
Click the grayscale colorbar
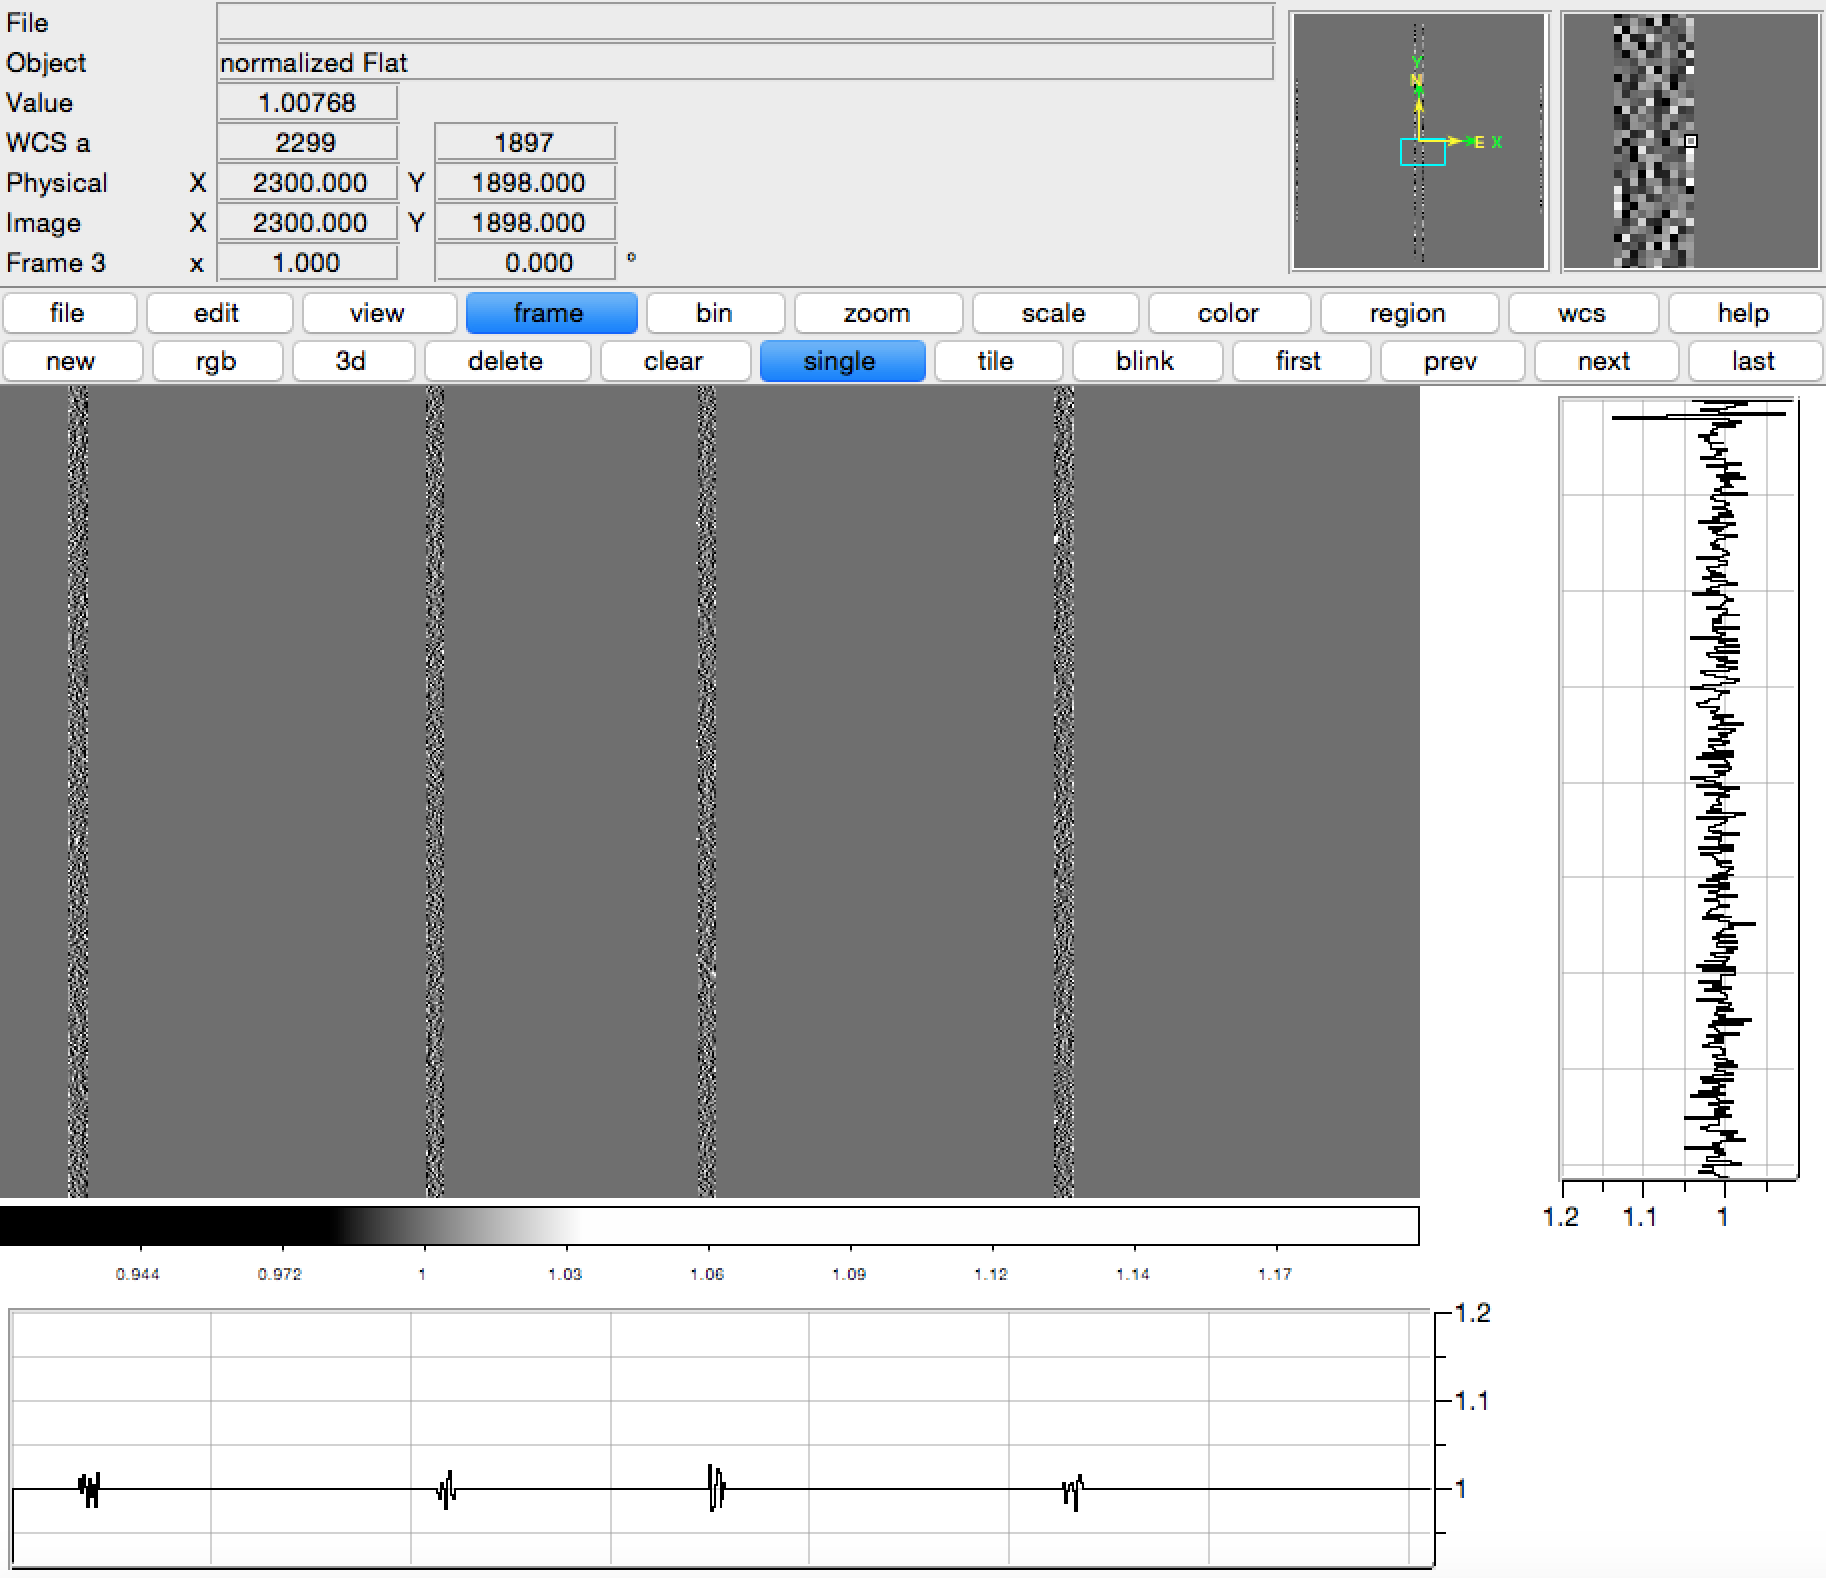708,1225
